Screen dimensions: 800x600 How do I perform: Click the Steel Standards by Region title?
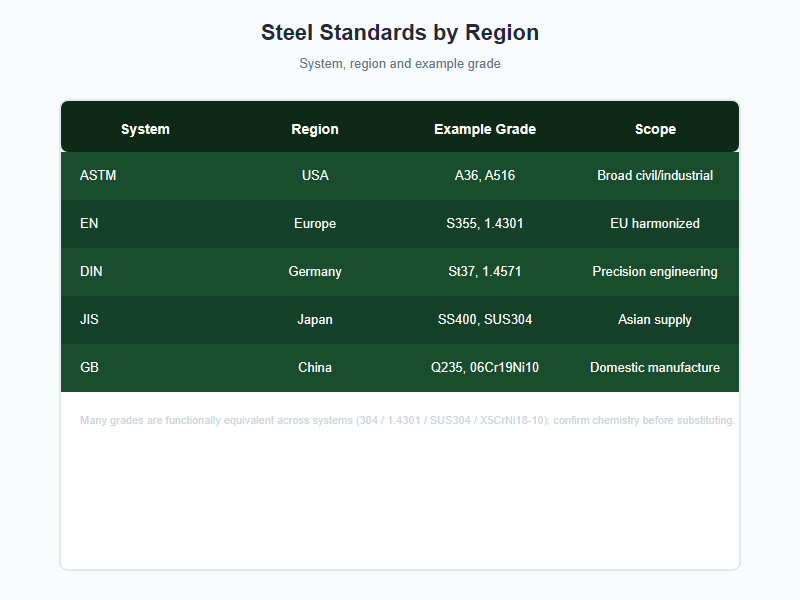[400, 33]
